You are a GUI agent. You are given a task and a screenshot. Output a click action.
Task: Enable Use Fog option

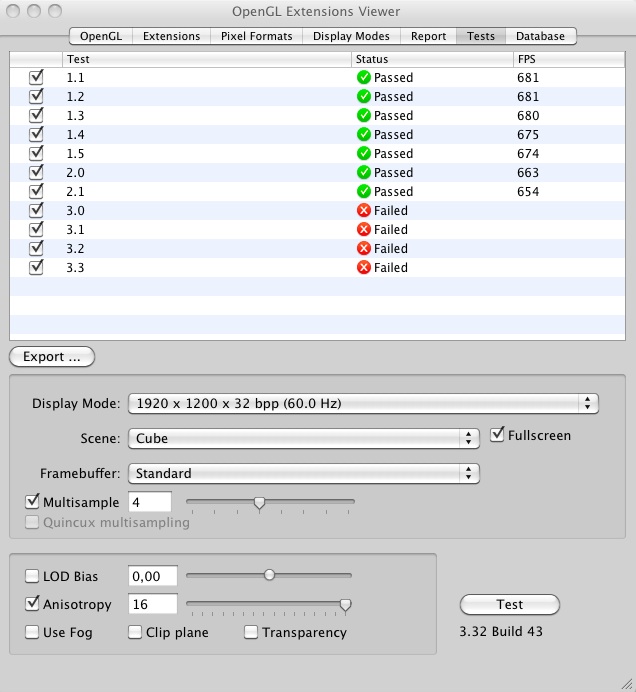[32, 632]
